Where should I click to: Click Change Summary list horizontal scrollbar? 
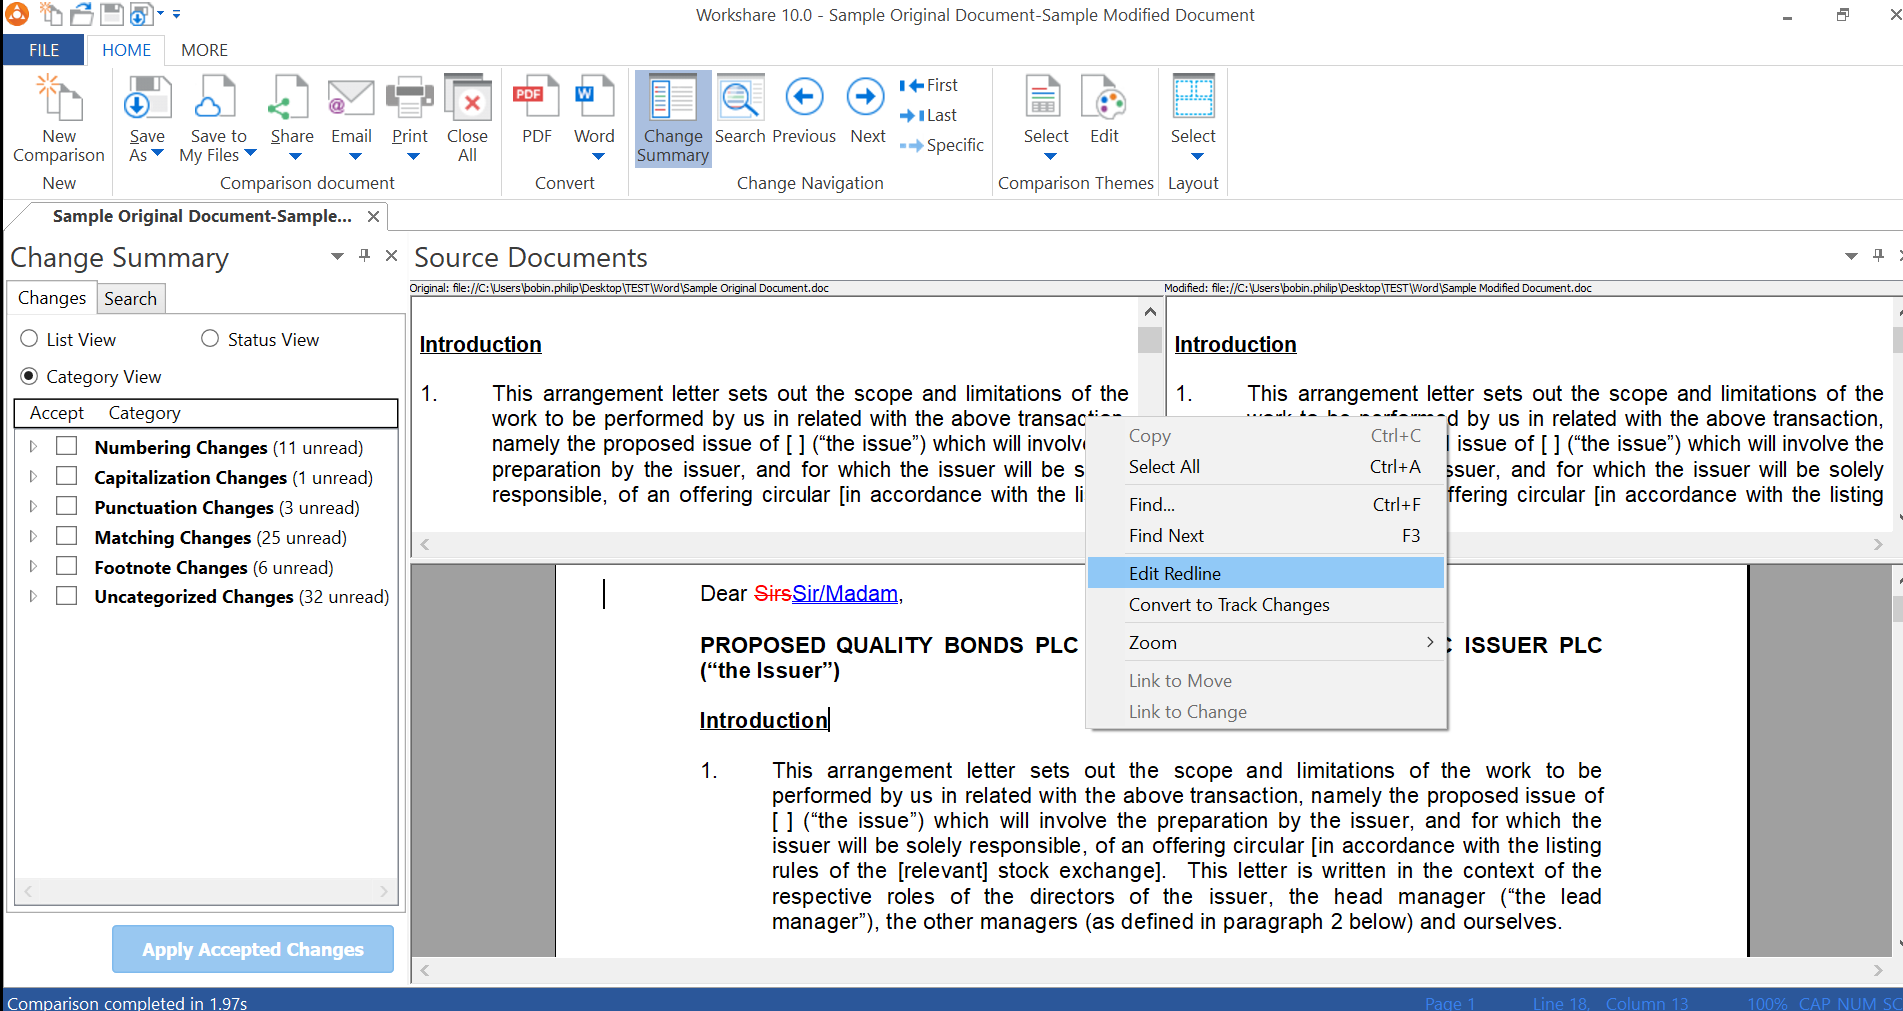pyautogui.click(x=206, y=891)
